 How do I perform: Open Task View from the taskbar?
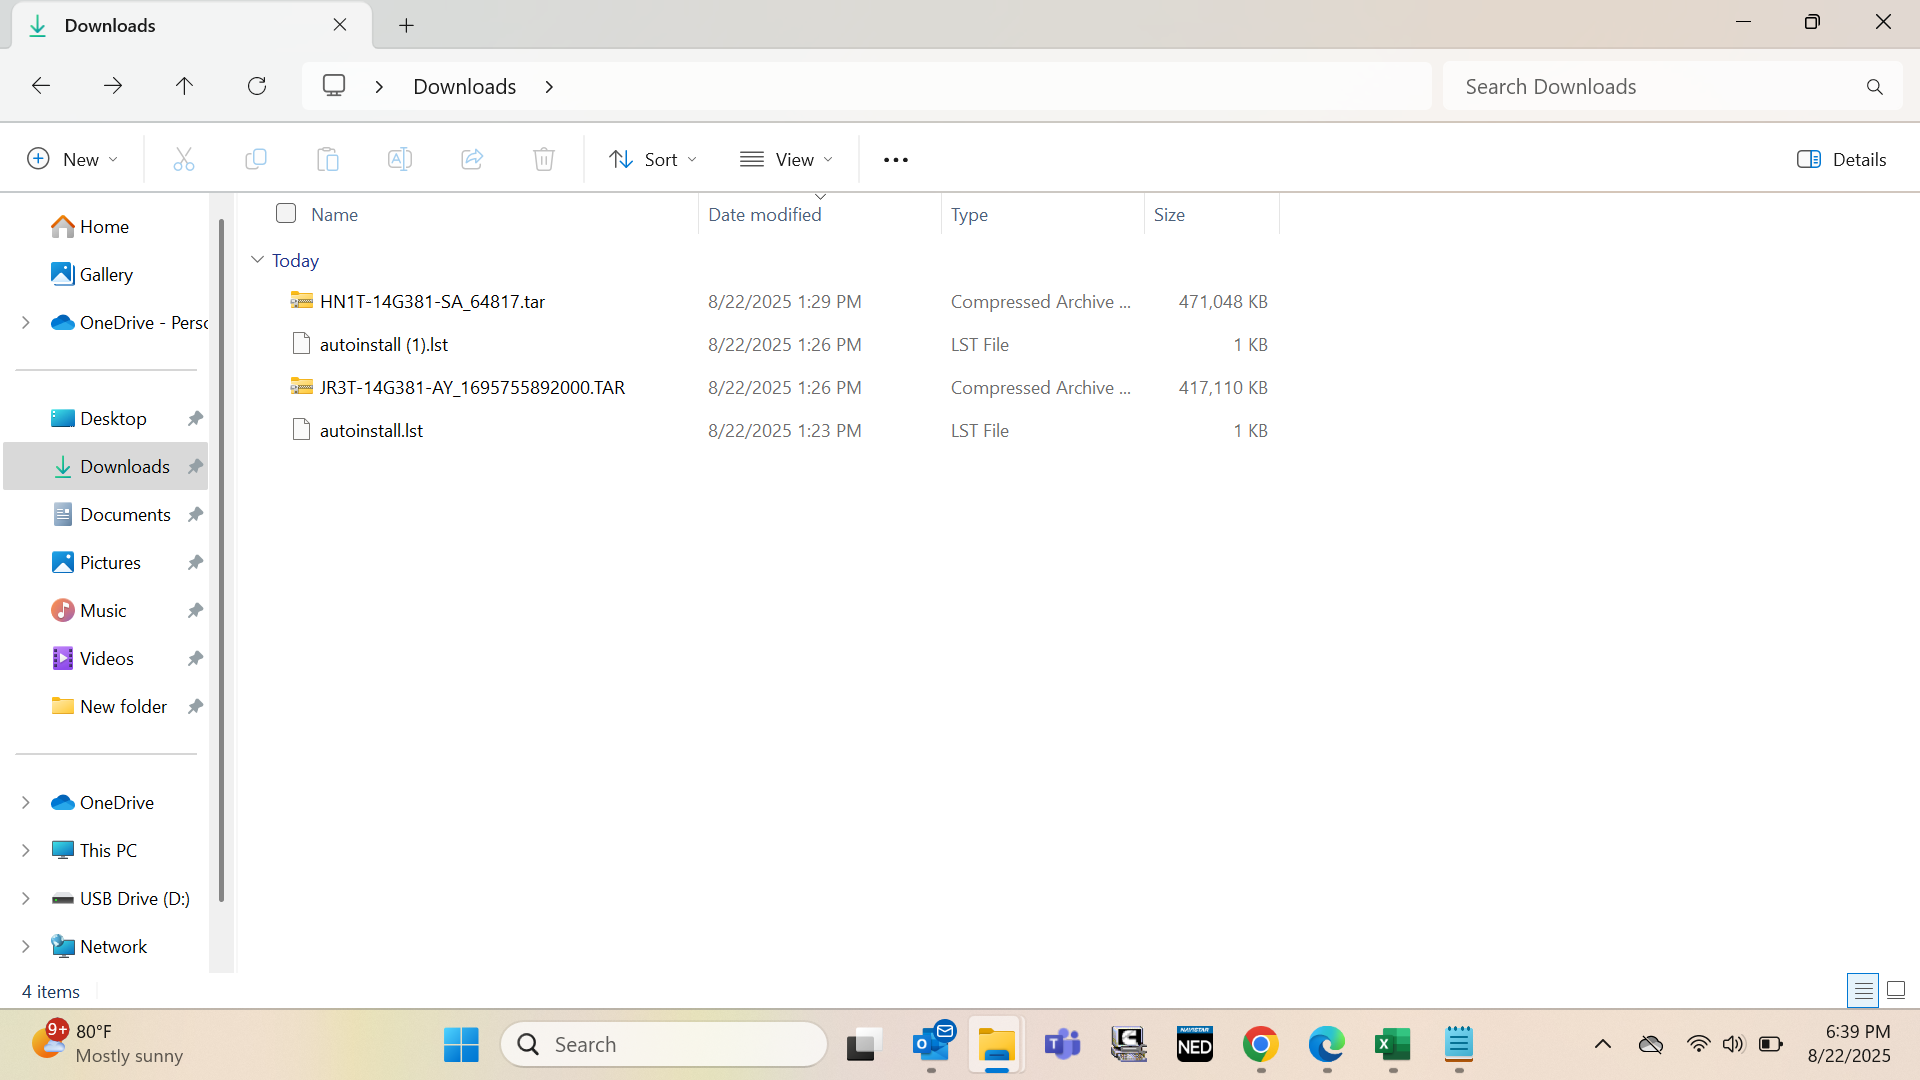[864, 1044]
